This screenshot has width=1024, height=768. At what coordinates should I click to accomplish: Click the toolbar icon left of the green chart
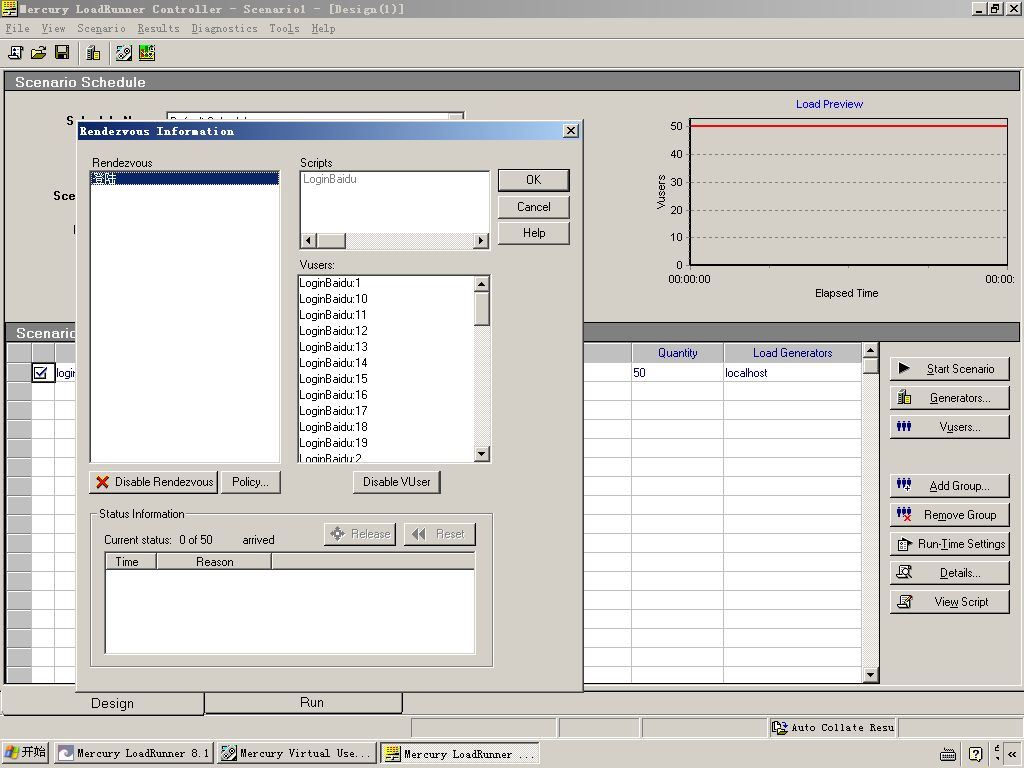[x=123, y=53]
